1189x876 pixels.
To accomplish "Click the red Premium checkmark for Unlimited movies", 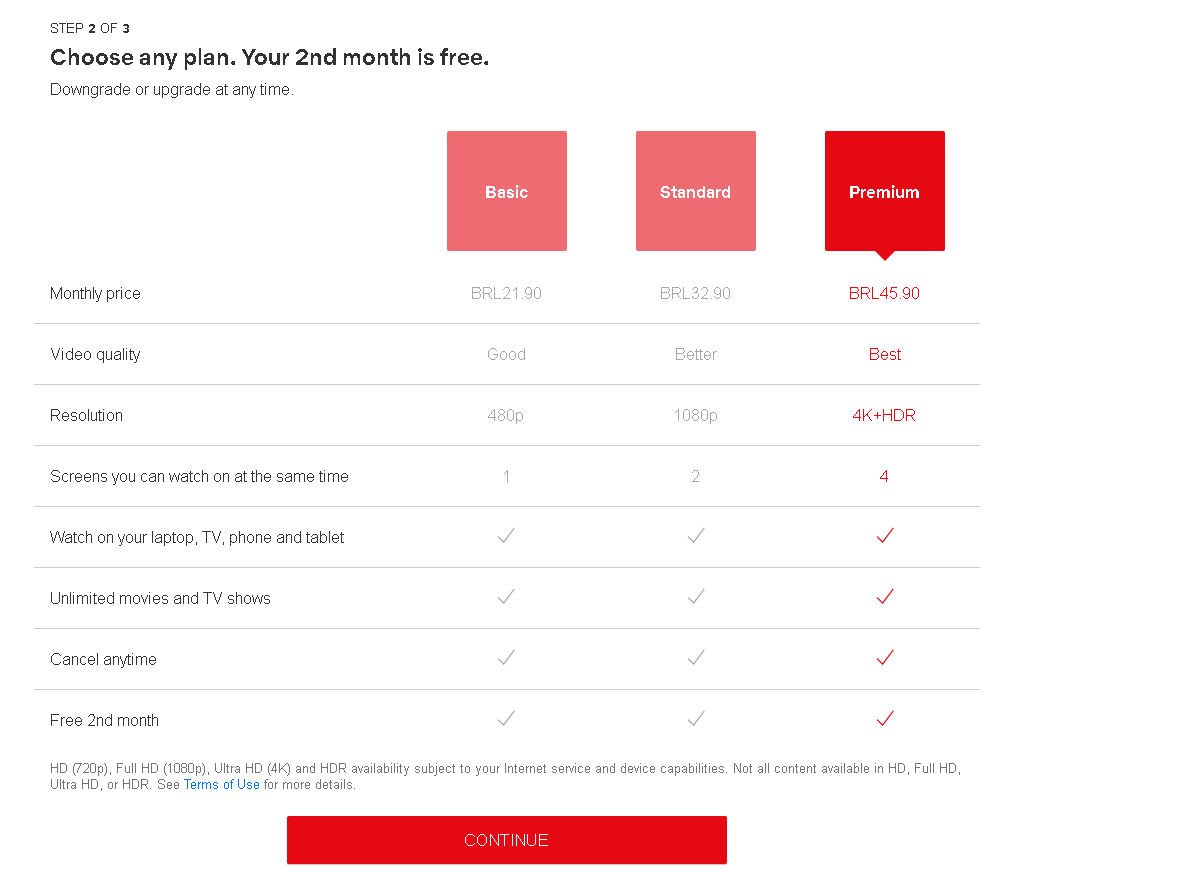I will click(885, 597).
